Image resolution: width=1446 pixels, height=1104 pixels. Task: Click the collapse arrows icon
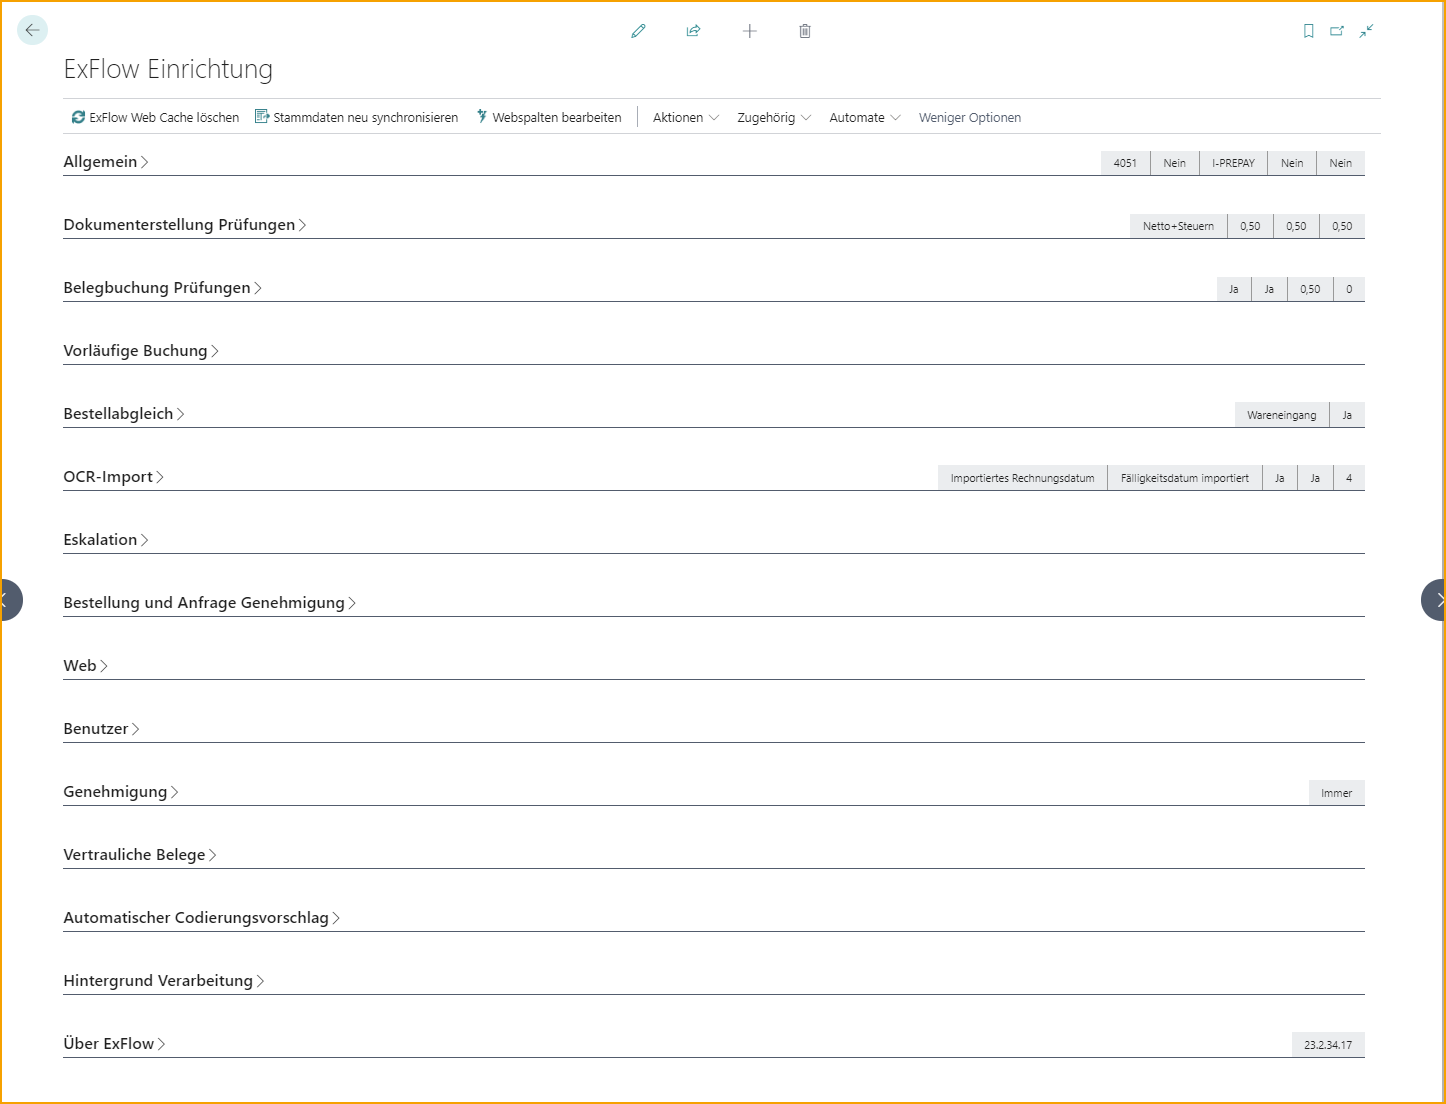click(1366, 31)
